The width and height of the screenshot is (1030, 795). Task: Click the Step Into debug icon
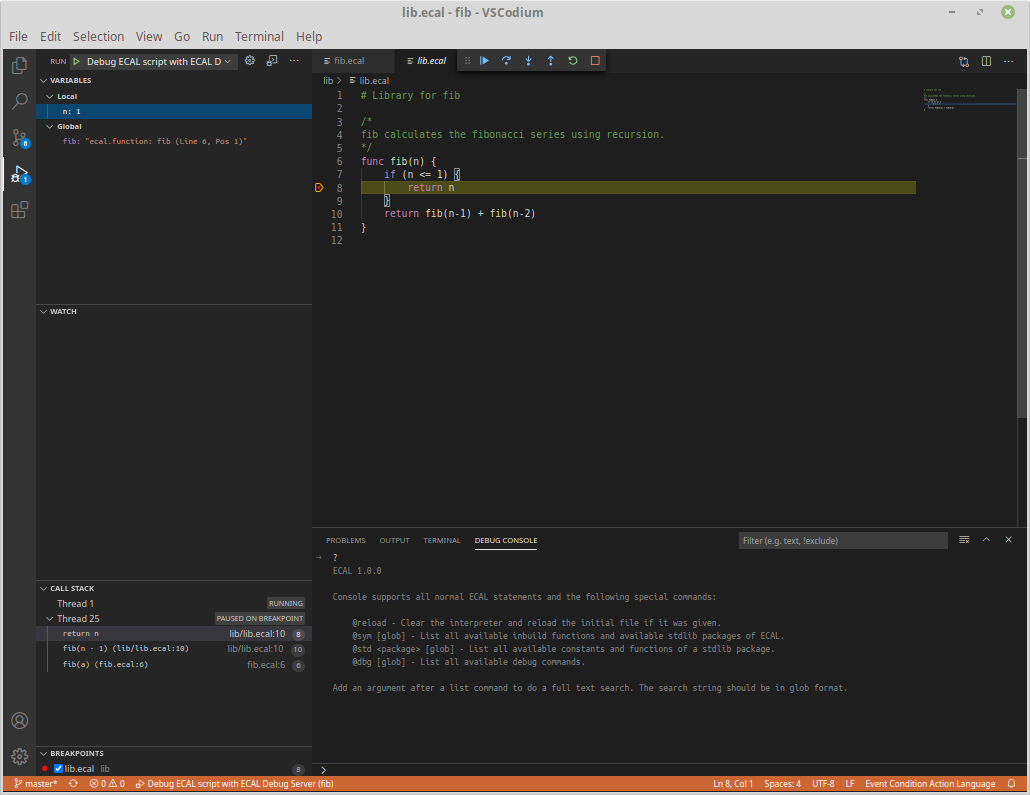[x=528, y=61]
